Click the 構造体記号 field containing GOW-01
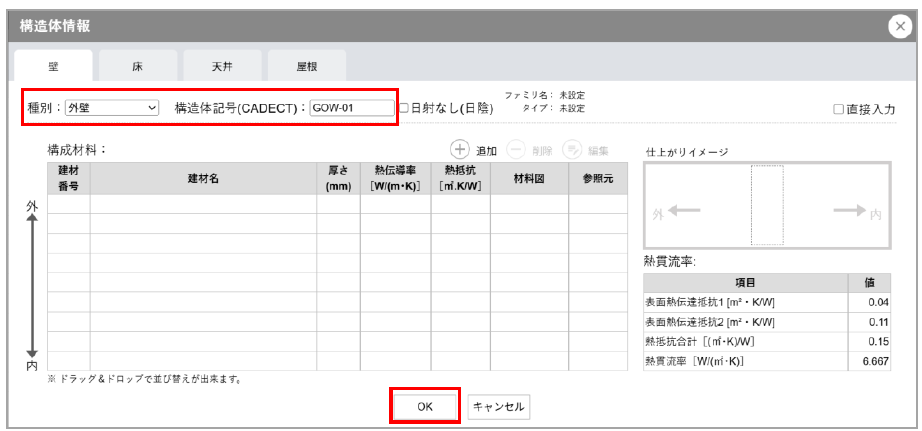This screenshot has height=431, width=922. click(351, 108)
